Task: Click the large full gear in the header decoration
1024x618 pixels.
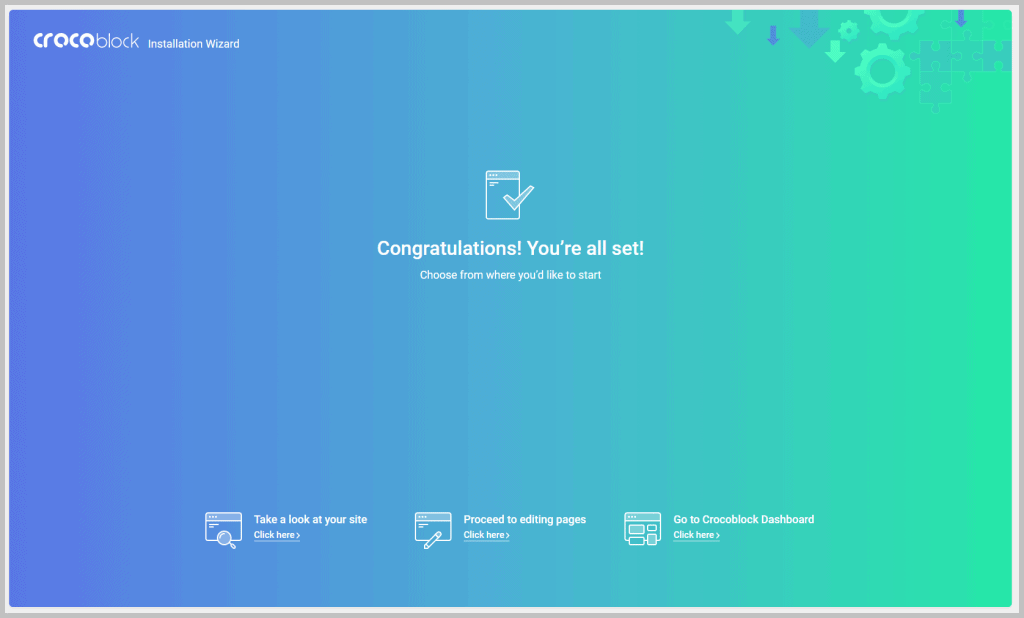Action: pyautogui.click(x=881, y=70)
